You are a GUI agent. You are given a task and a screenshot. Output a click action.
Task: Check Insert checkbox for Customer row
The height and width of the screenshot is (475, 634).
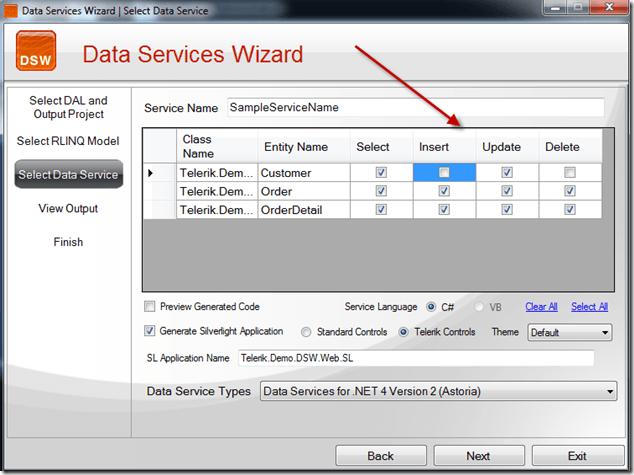444,173
